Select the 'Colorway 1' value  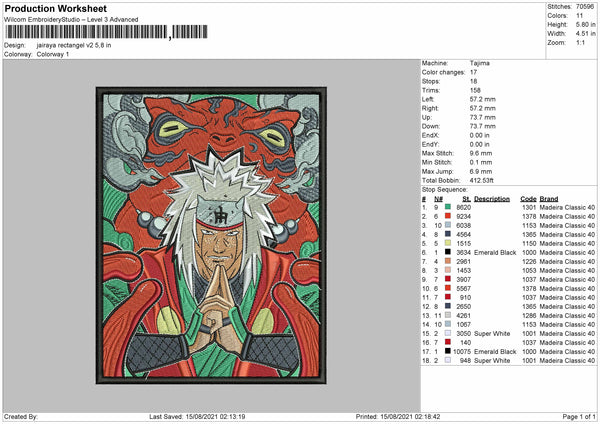(53, 54)
